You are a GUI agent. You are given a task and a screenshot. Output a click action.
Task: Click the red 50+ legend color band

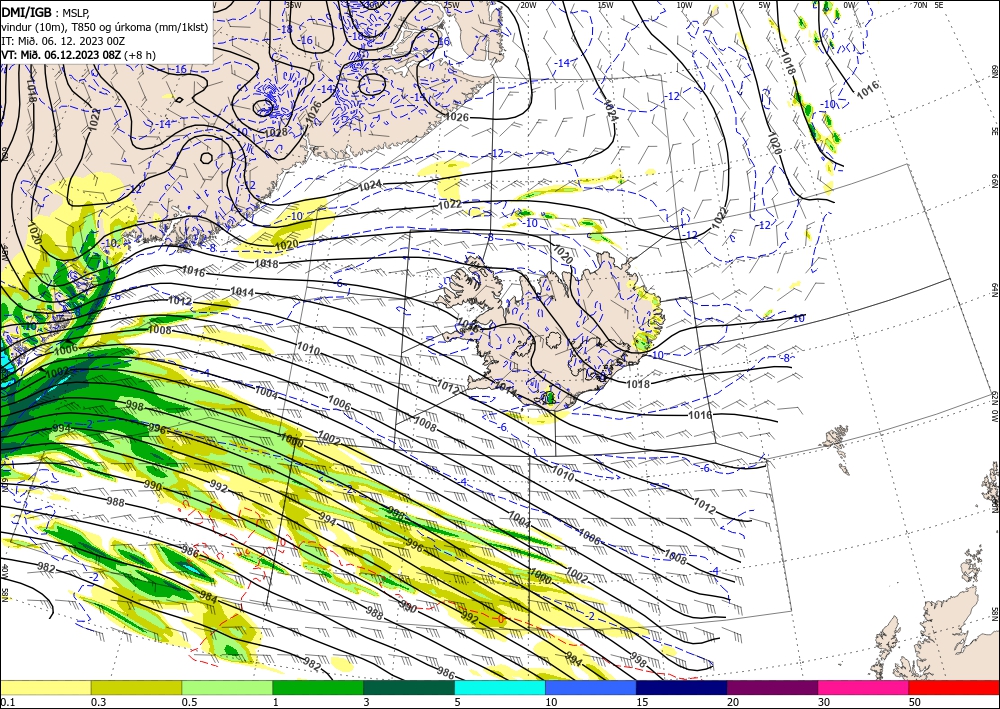click(x=954, y=687)
